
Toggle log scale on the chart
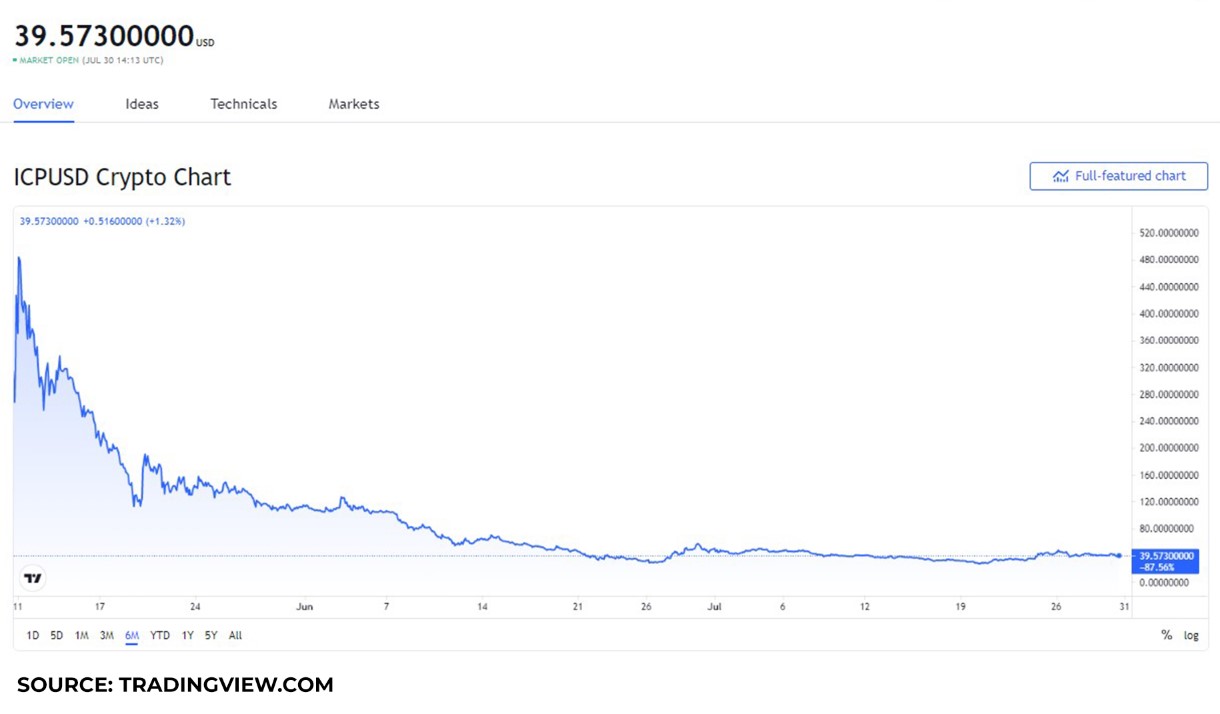1191,635
